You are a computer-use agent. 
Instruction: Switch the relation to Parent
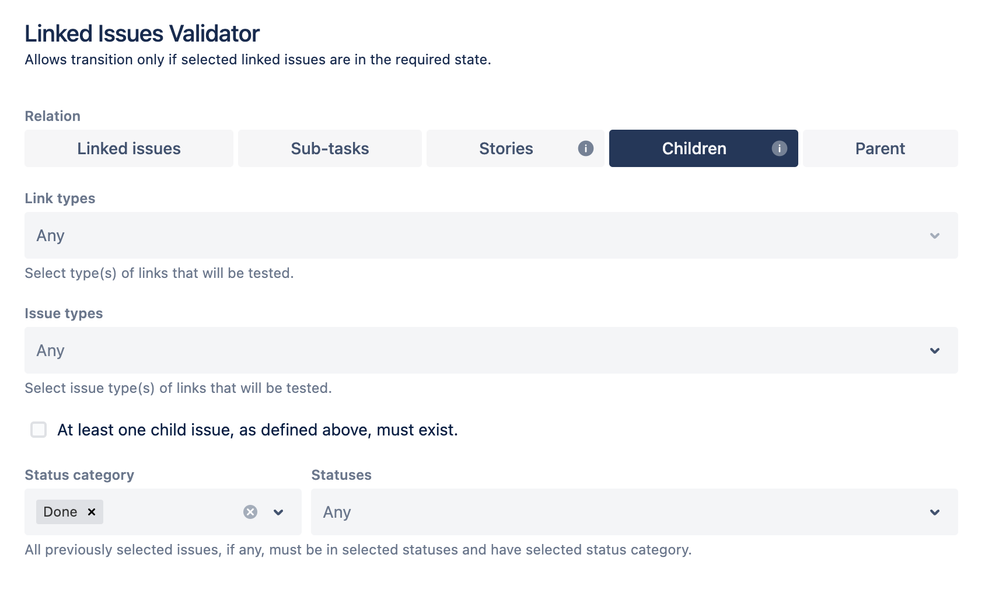pyautogui.click(x=880, y=148)
